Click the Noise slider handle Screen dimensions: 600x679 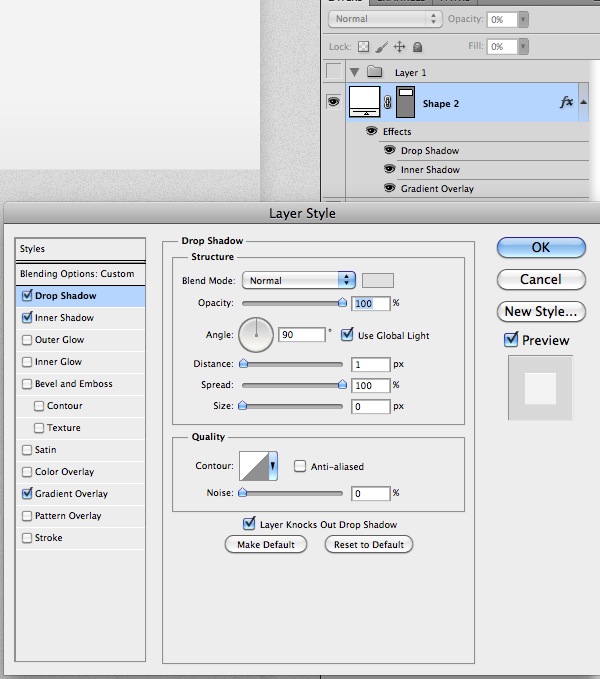(243, 492)
